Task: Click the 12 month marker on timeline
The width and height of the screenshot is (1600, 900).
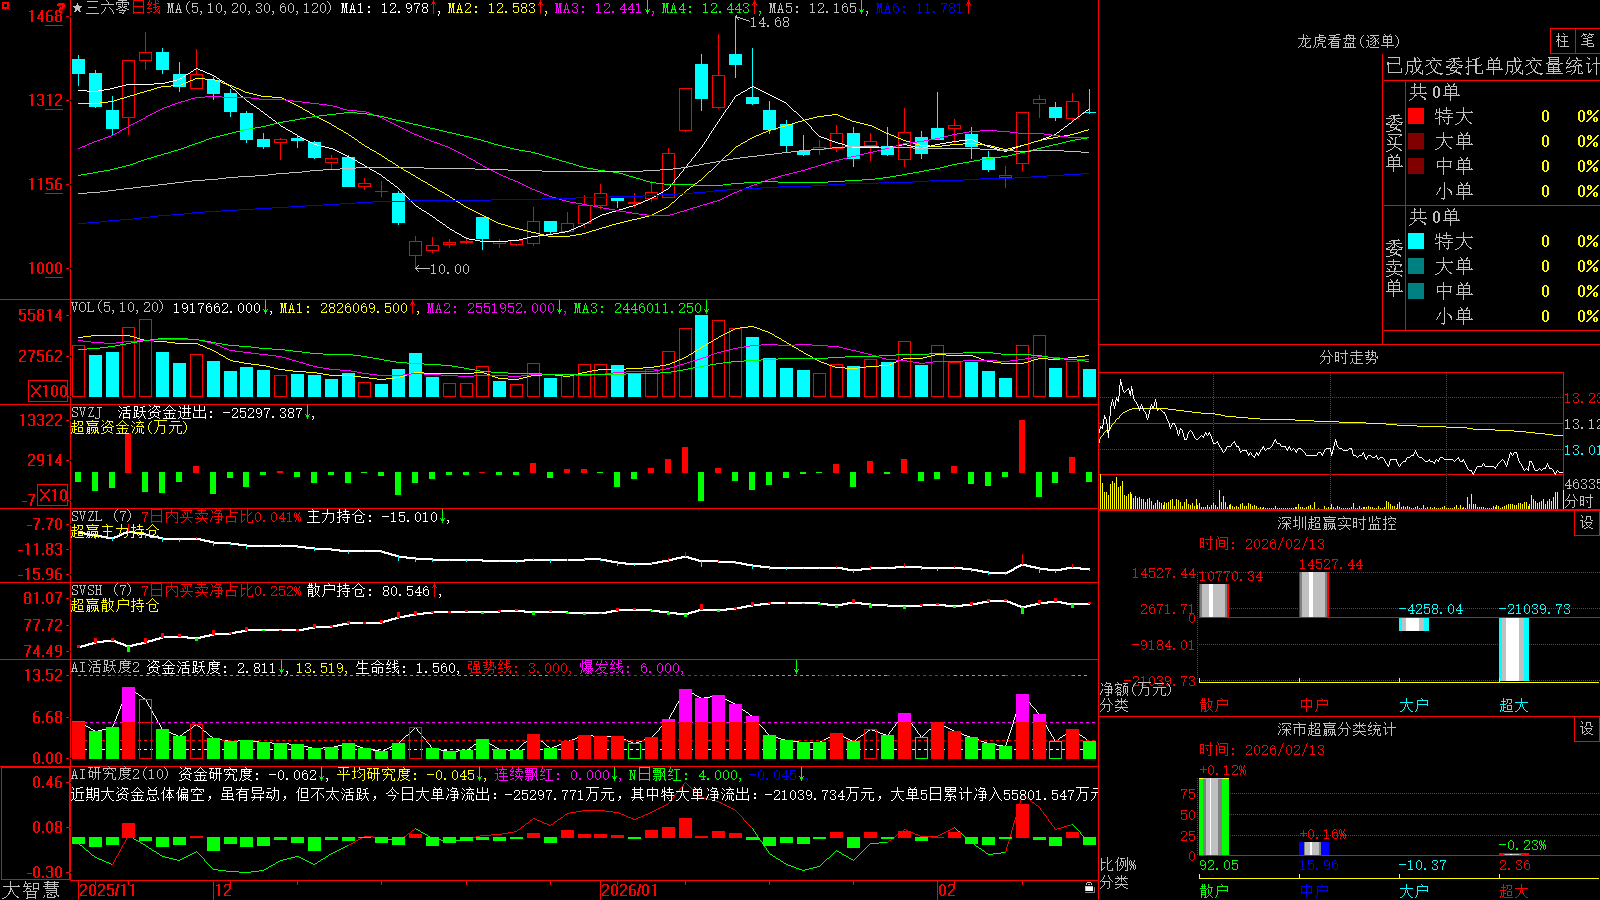Action: [224, 890]
